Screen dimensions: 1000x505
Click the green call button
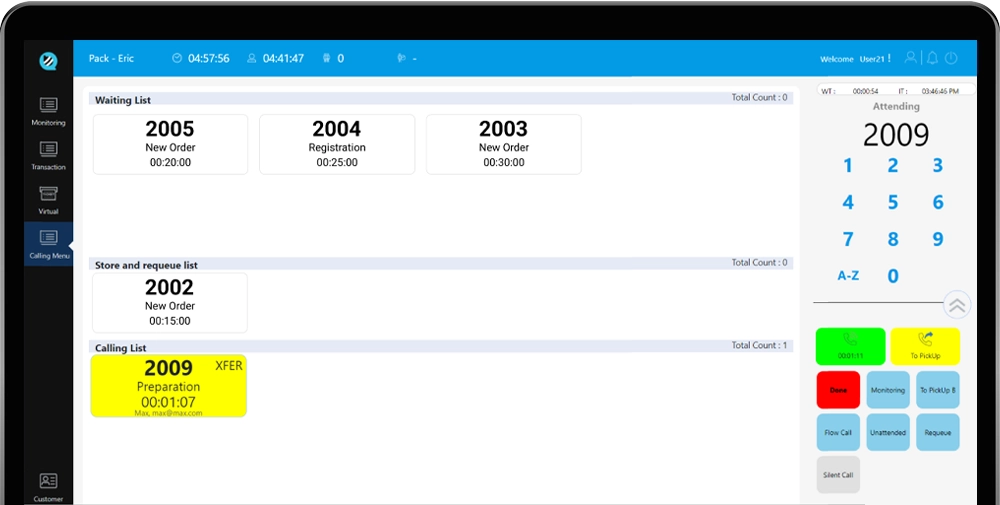click(850, 346)
